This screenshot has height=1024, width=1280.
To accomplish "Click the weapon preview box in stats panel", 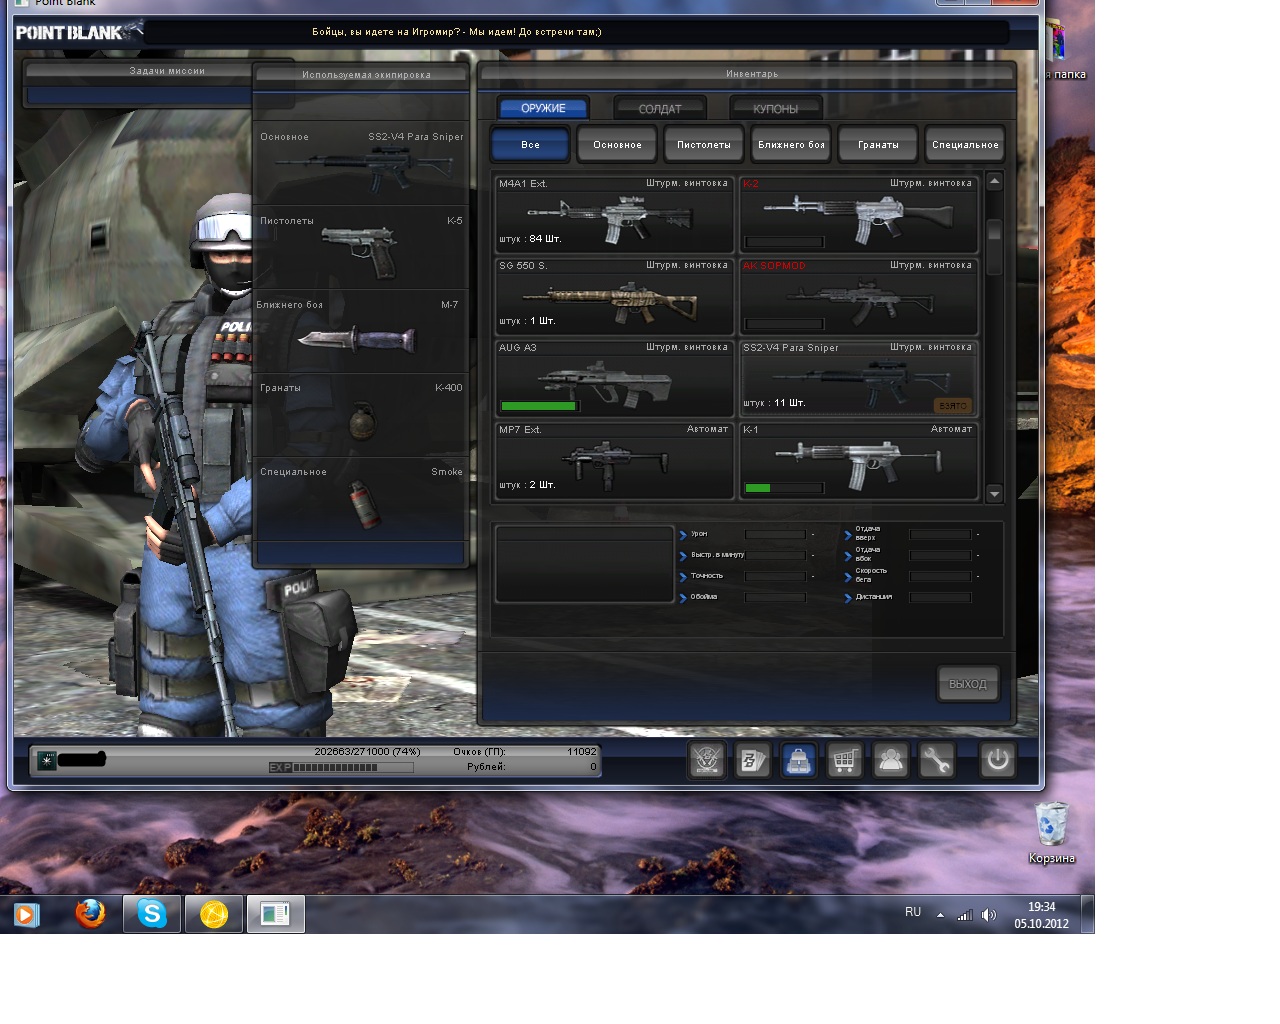I will (585, 564).
